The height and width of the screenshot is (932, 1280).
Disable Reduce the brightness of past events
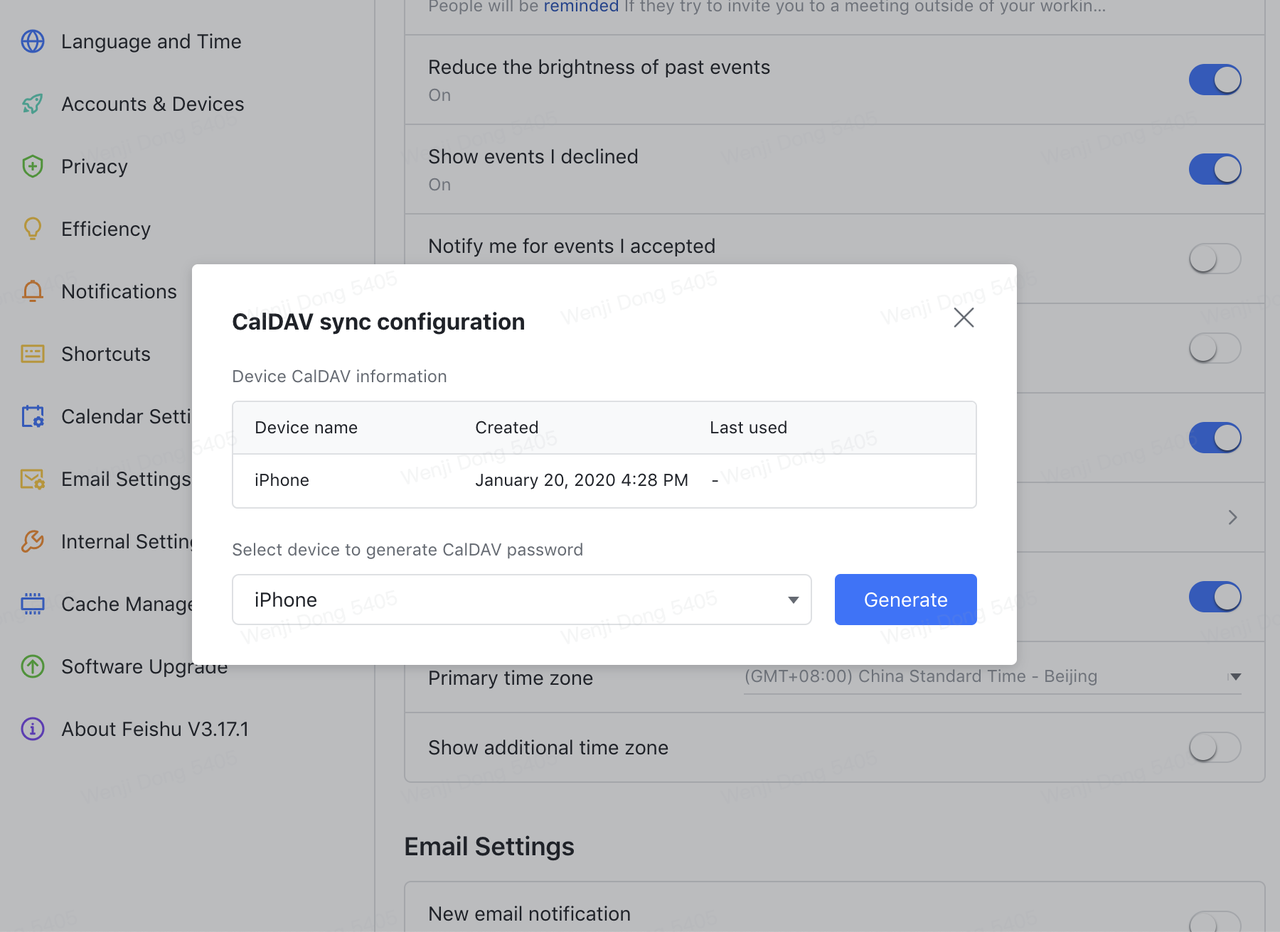pos(1214,80)
